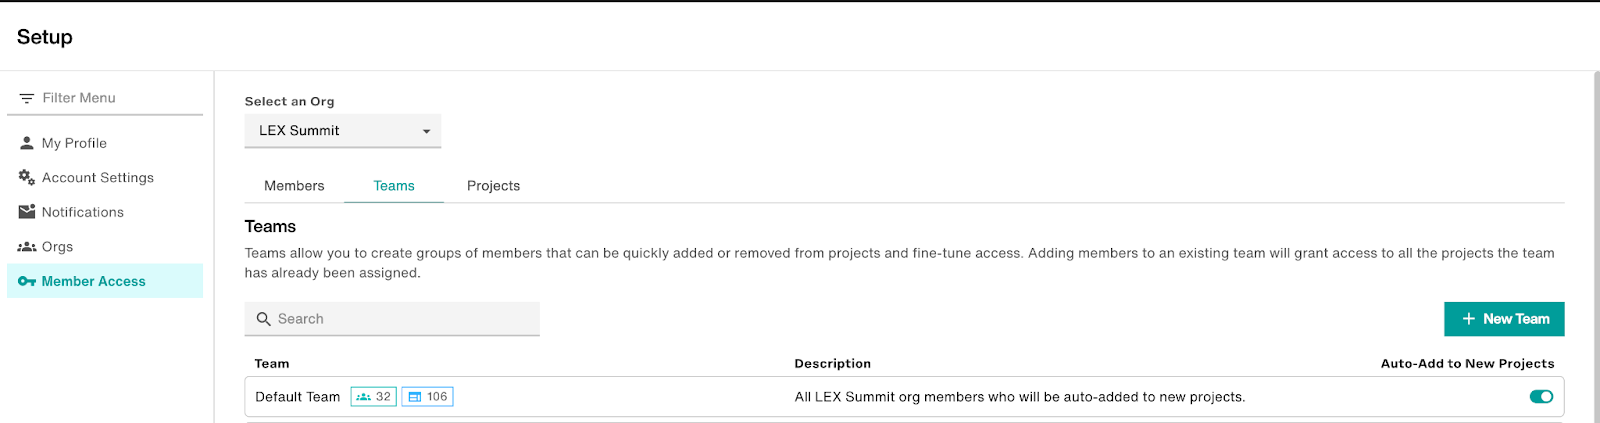
Task: Click the Filter Menu icon
Action: click(27, 98)
